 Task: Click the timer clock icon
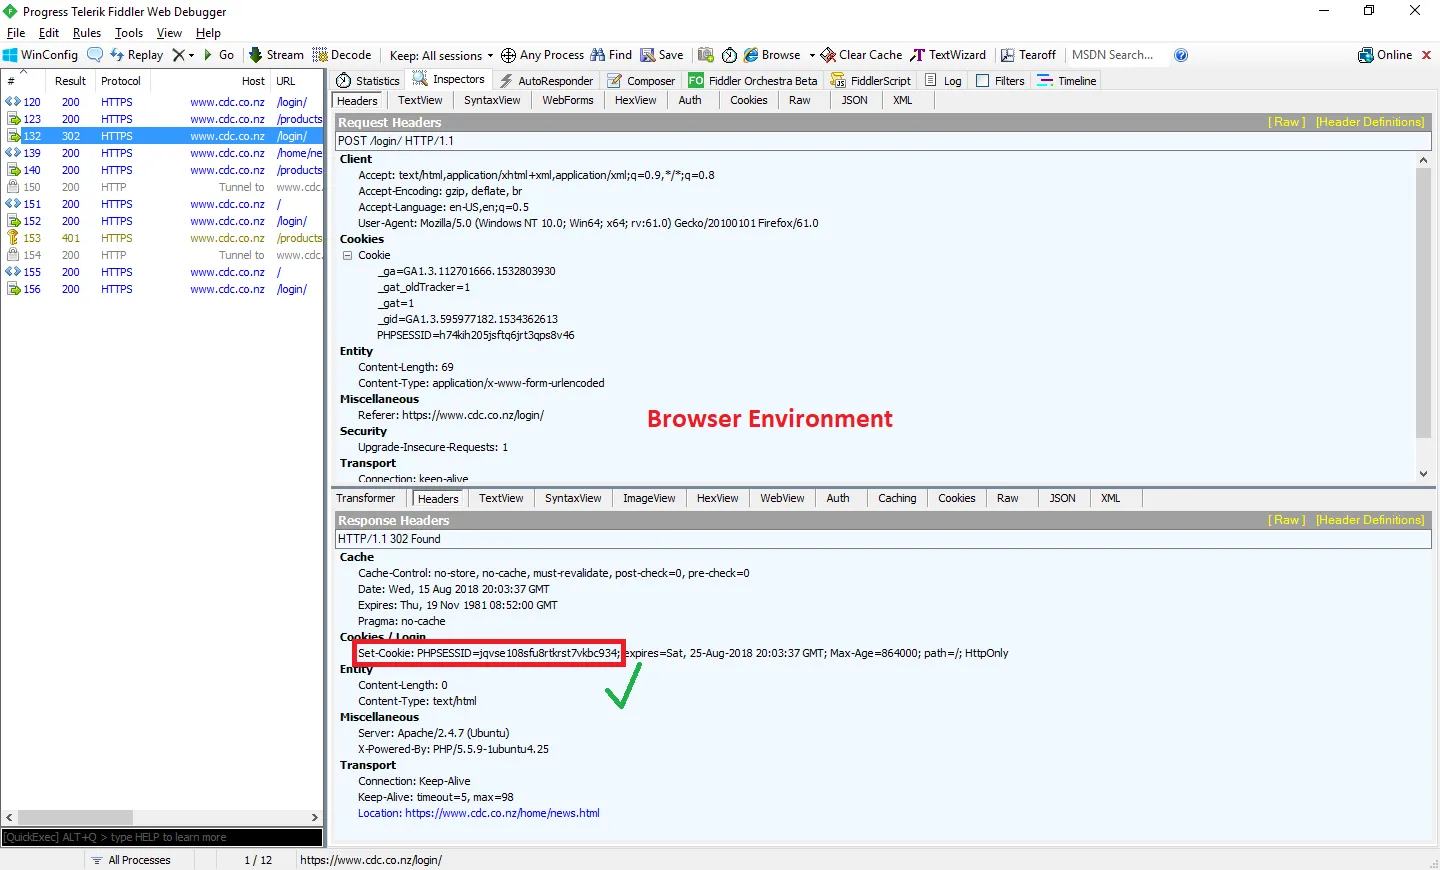click(x=730, y=55)
